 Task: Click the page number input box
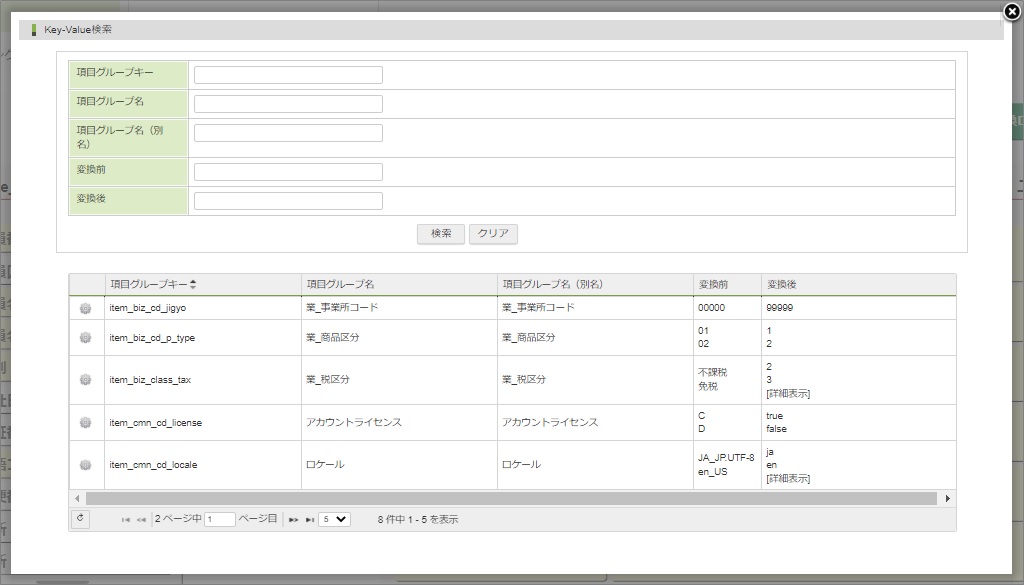[x=219, y=519]
